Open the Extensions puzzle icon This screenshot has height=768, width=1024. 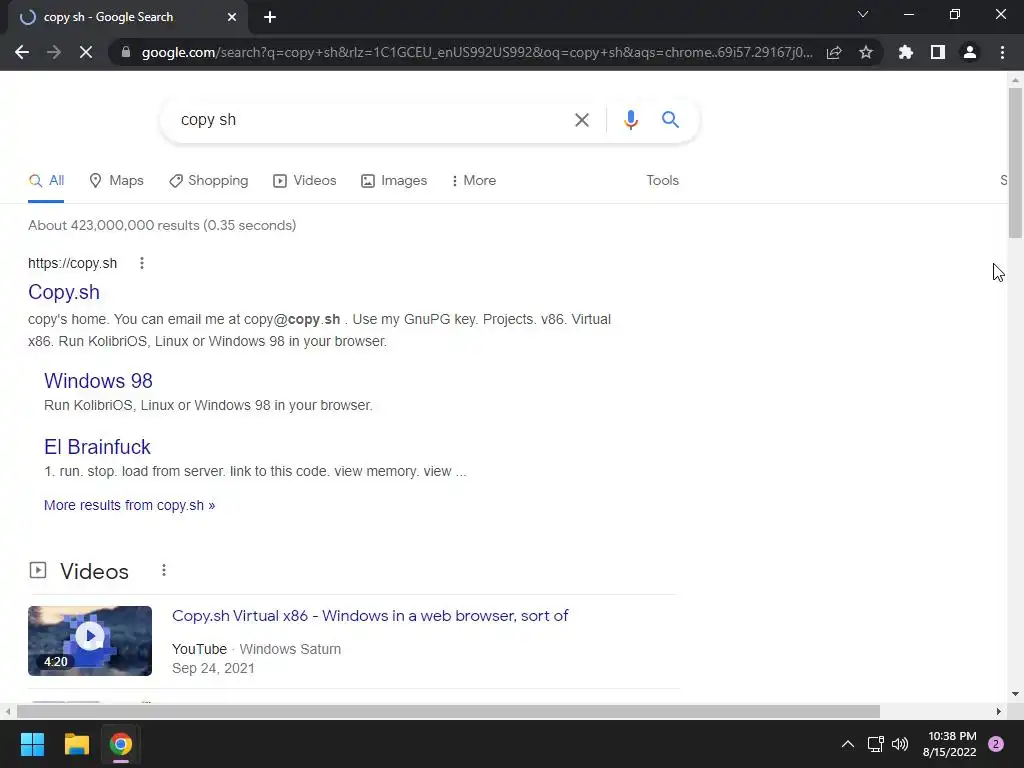pos(906,52)
